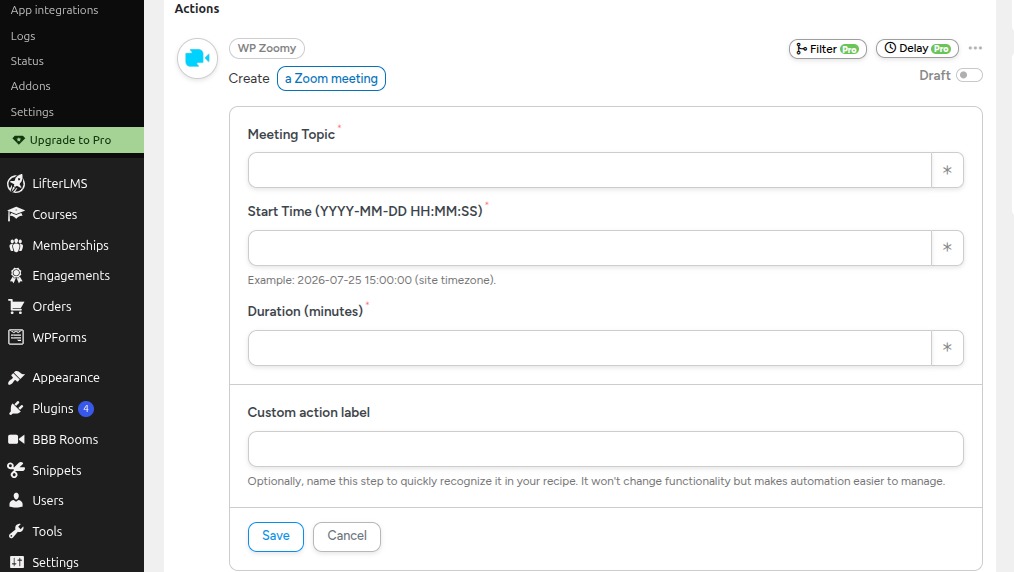Click the Duration token asterisk button
The height and width of the screenshot is (572, 1014).
tap(947, 348)
